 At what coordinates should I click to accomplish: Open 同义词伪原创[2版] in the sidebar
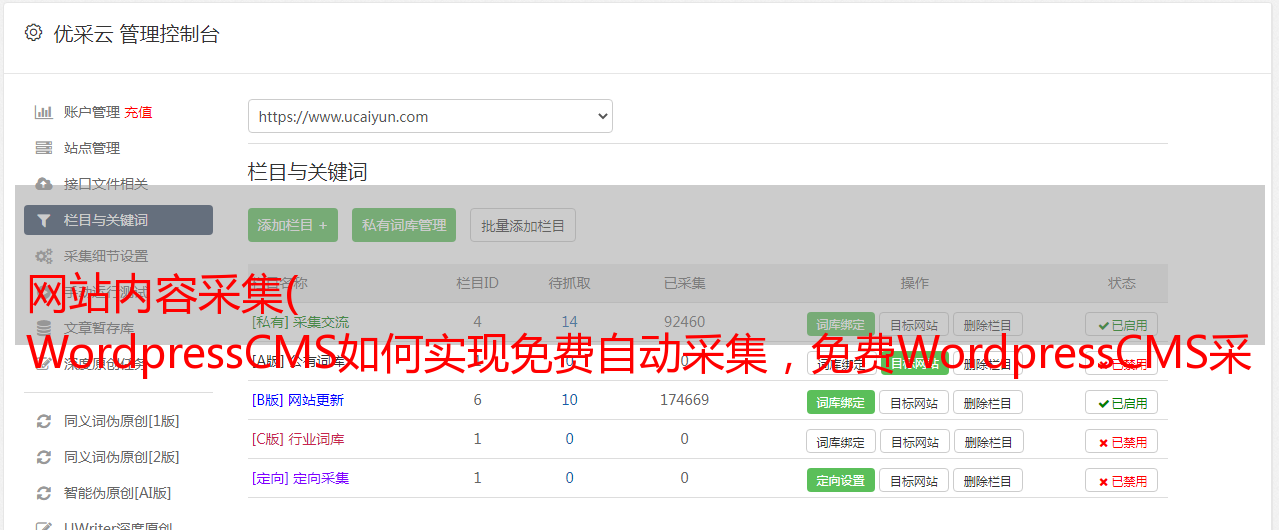[122, 457]
